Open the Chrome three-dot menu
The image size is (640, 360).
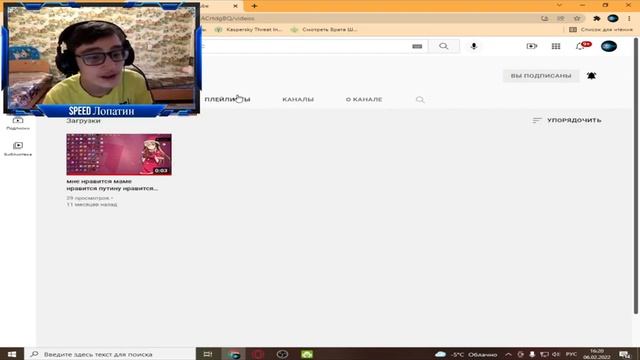(x=629, y=18)
